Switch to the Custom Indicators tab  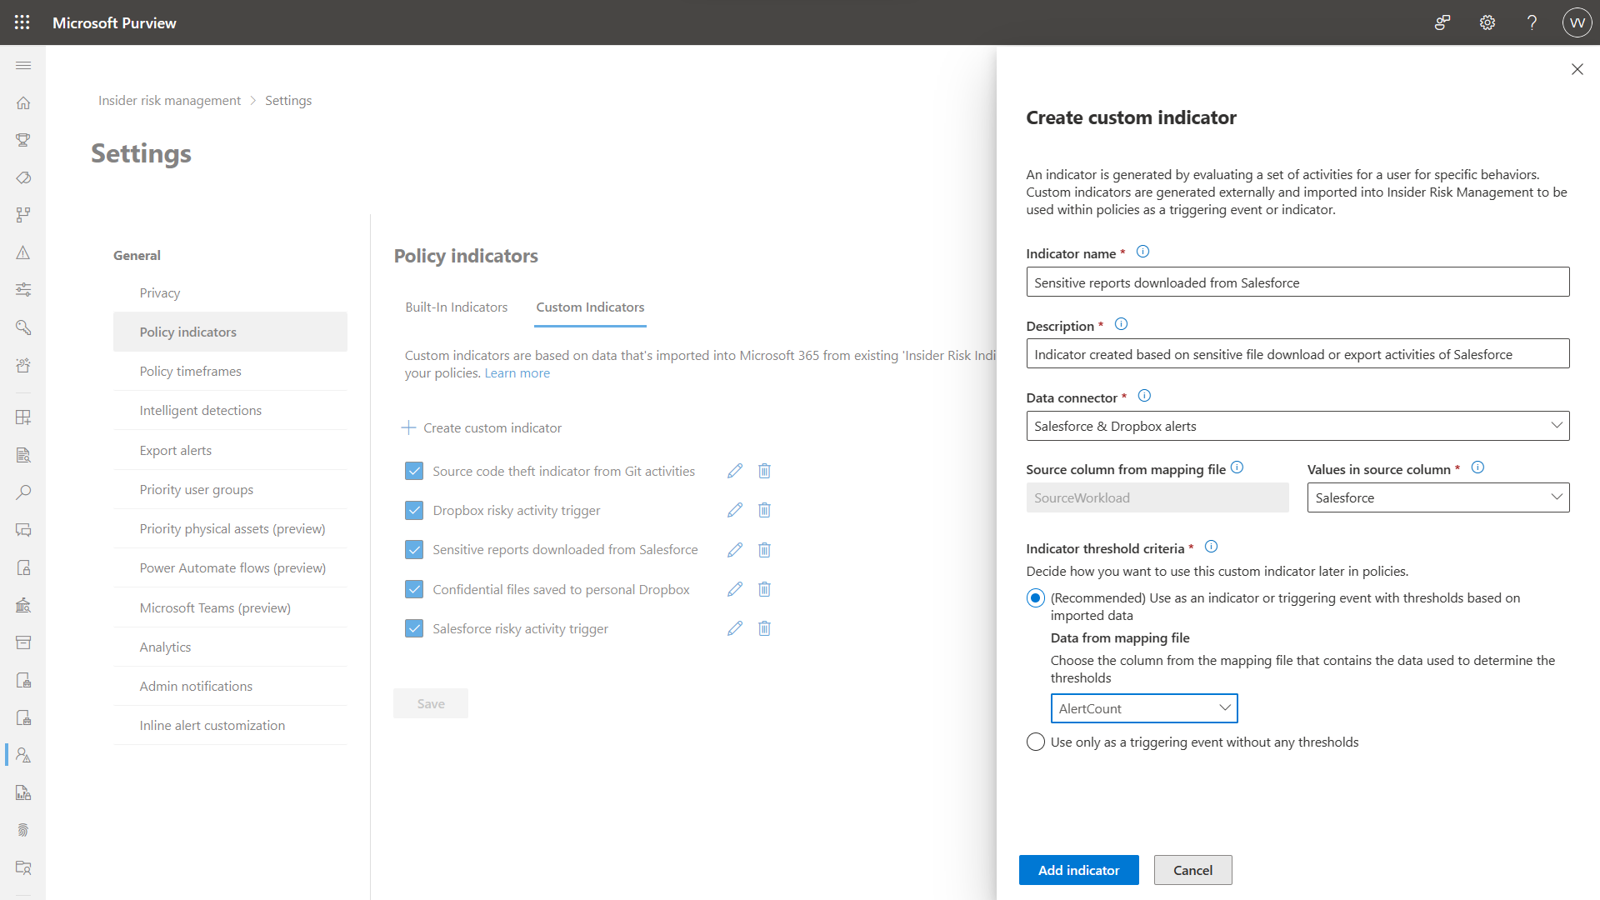[590, 307]
